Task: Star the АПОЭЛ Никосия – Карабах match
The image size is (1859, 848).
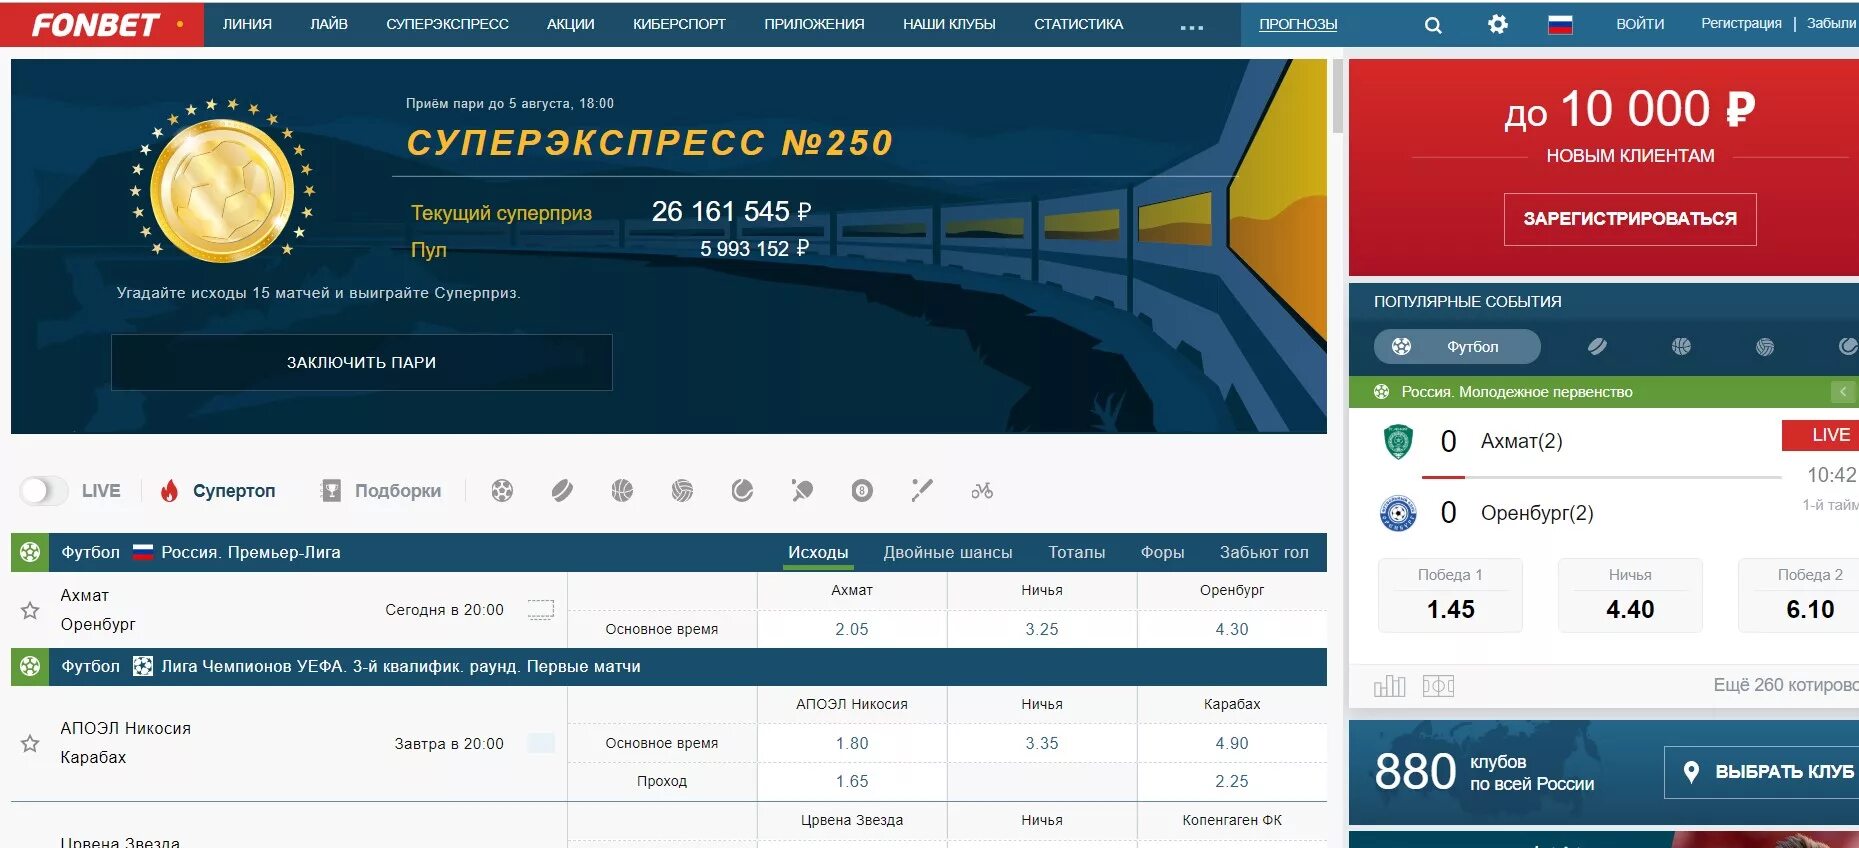Action: pyautogui.click(x=30, y=743)
